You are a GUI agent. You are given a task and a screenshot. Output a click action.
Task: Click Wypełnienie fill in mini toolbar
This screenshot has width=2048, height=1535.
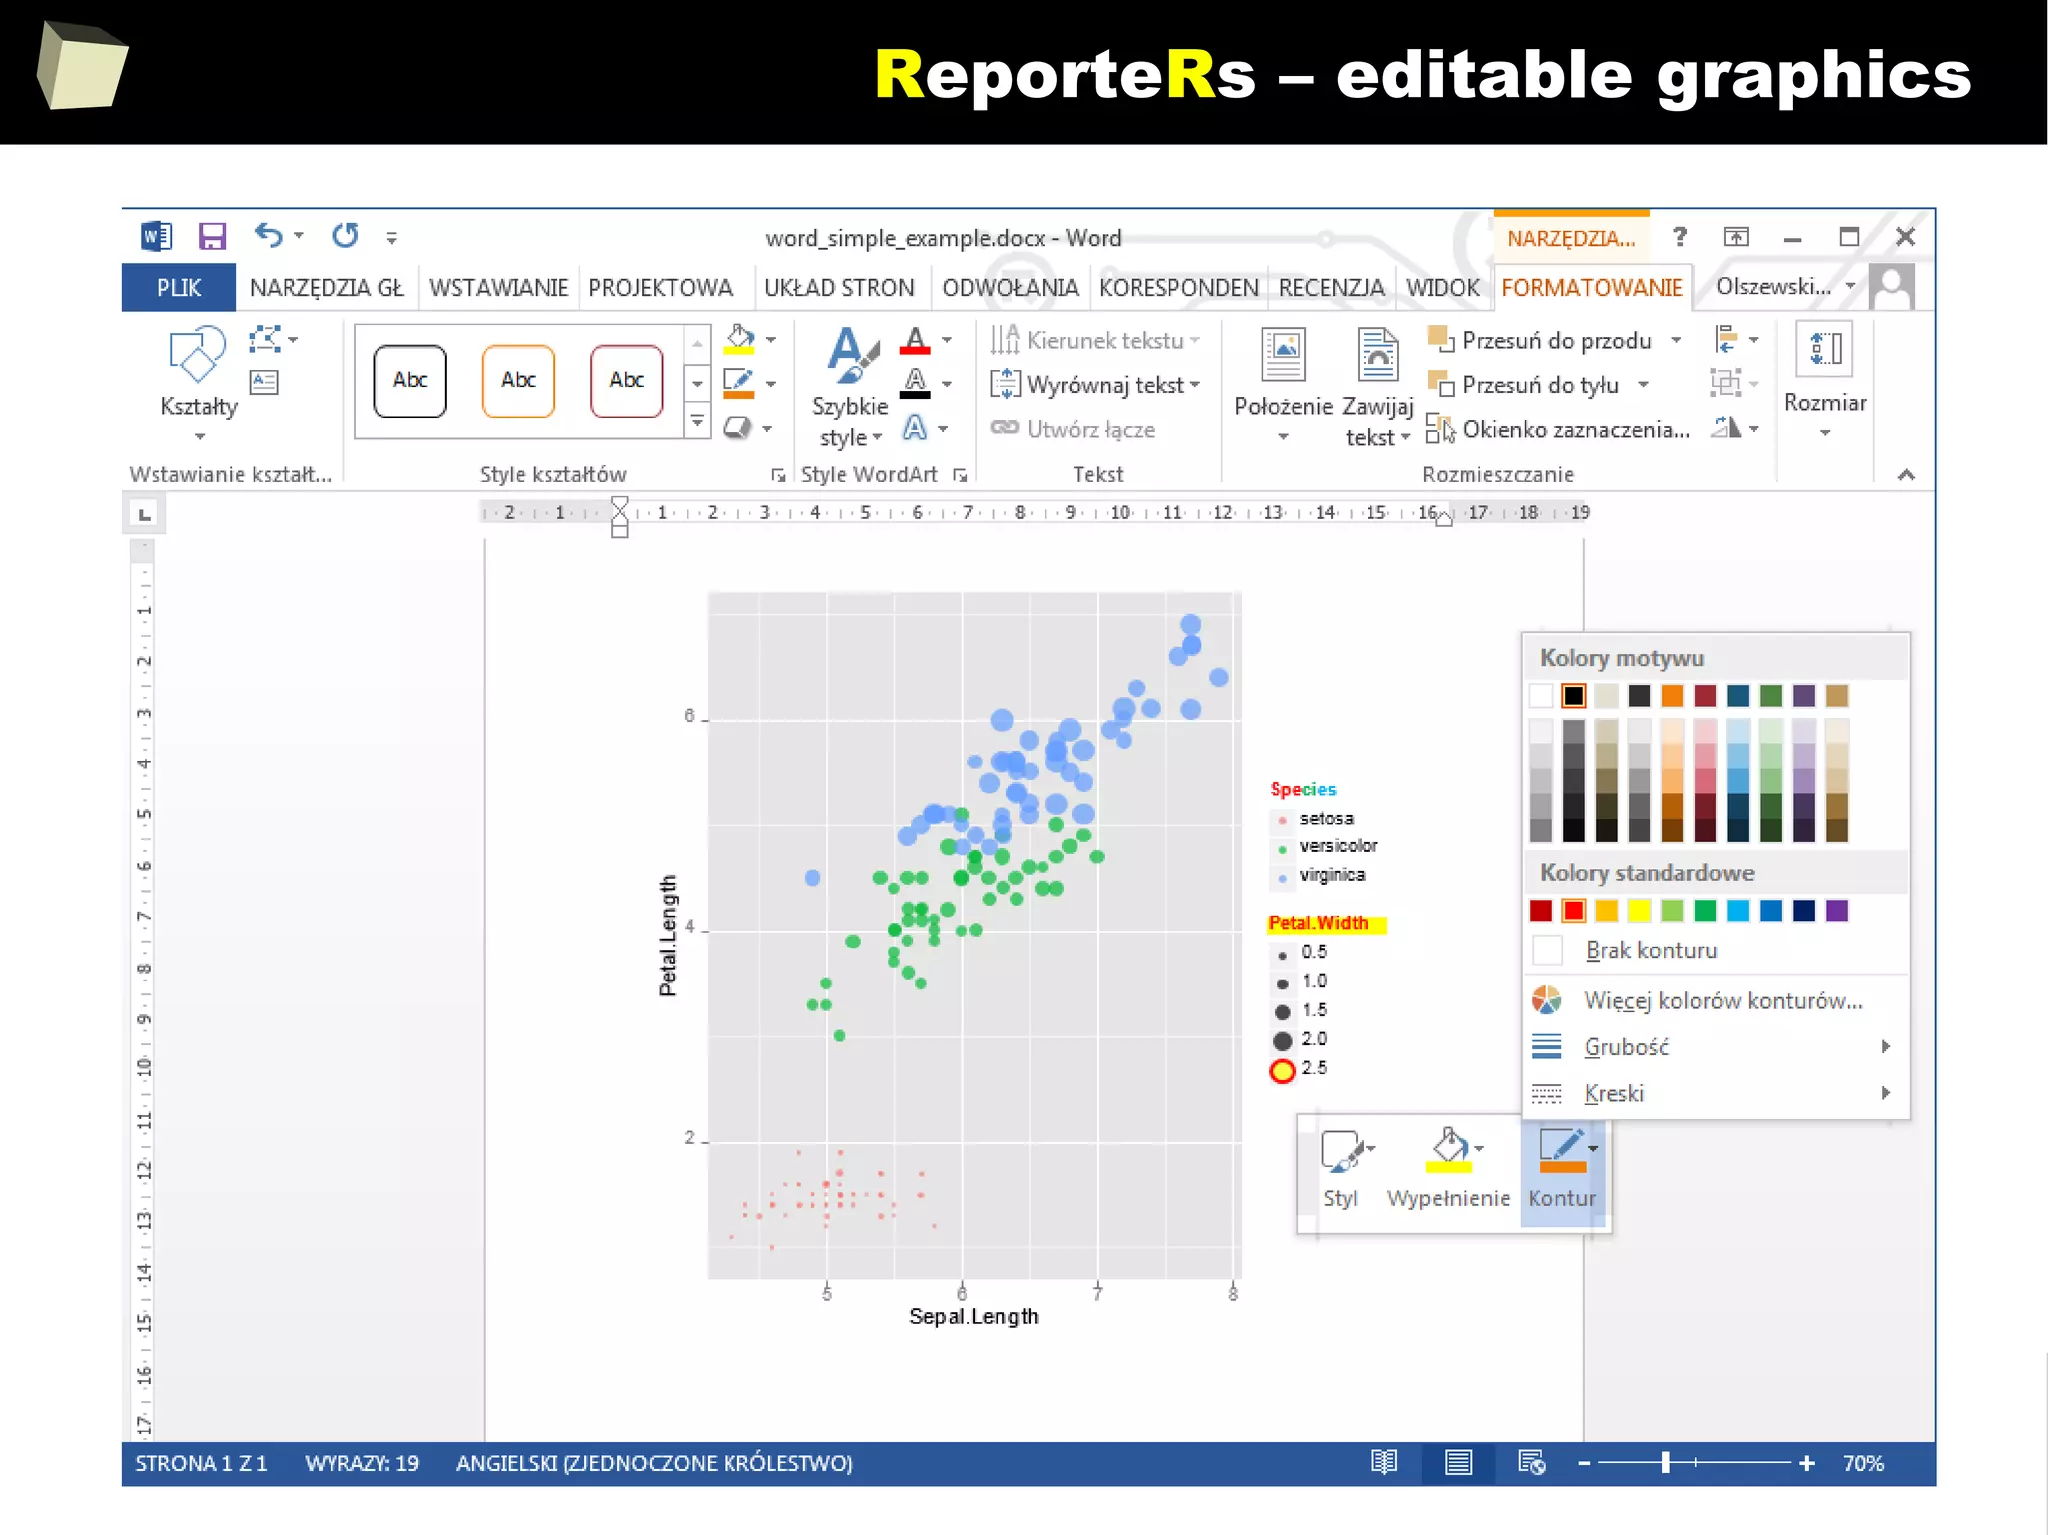click(x=1448, y=1170)
